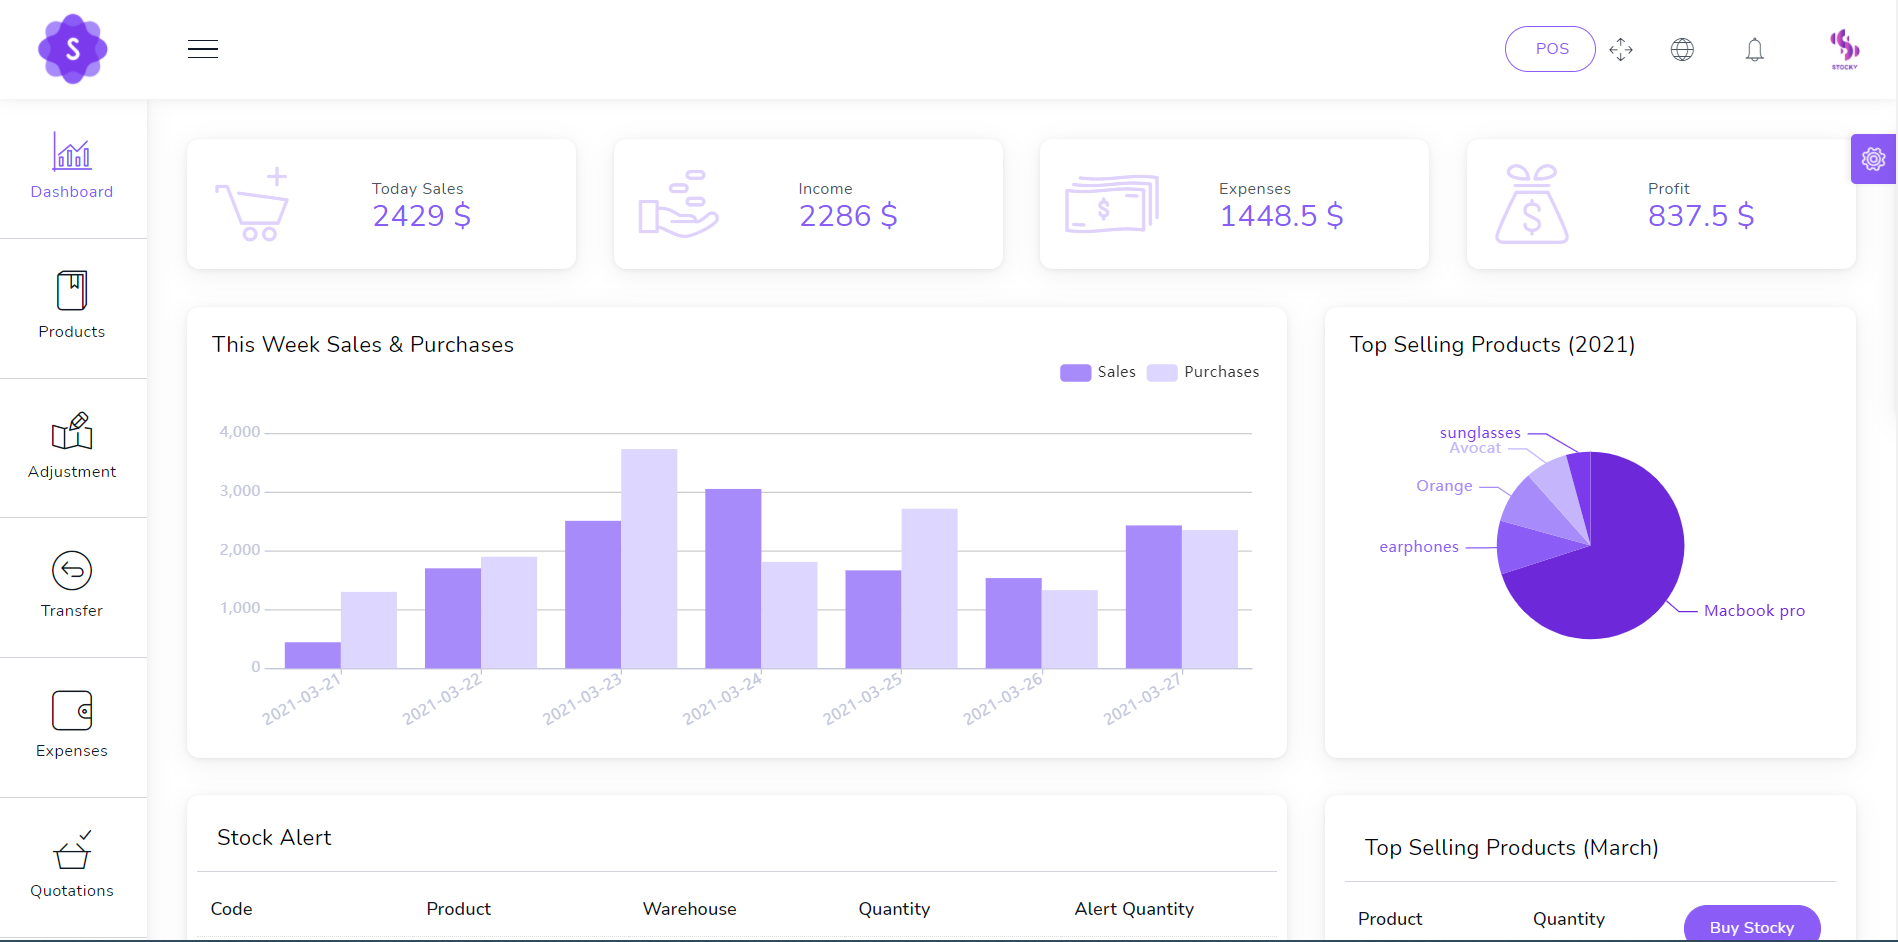Screen dimensions: 1898x942
Task: Open the notifications bell
Action: 1755,49
